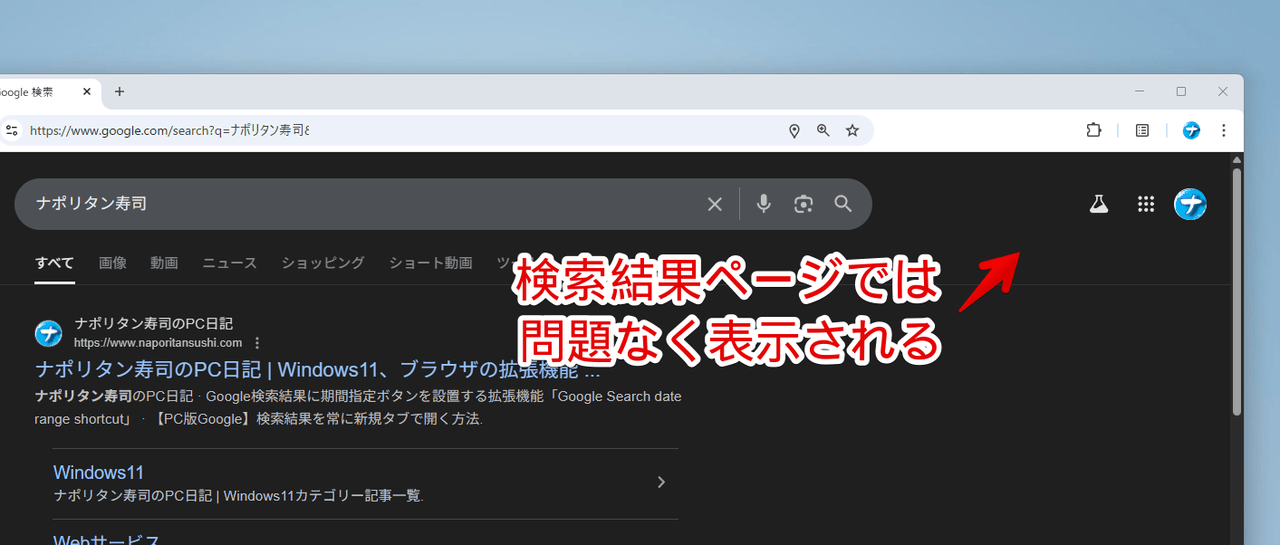The width and height of the screenshot is (1280, 545).
Task: Bookmark this page with star icon
Action: tap(852, 131)
